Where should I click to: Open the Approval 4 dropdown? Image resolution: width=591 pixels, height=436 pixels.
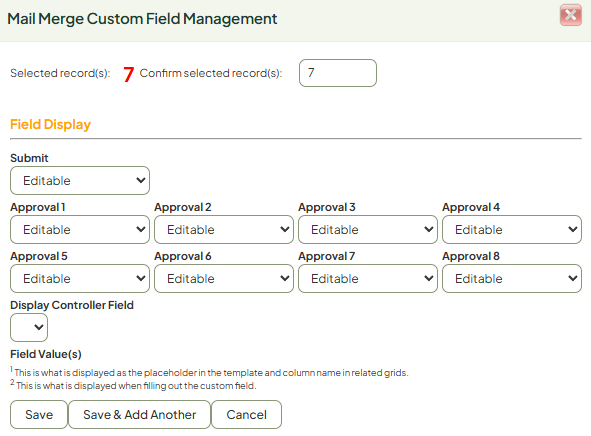click(x=512, y=229)
